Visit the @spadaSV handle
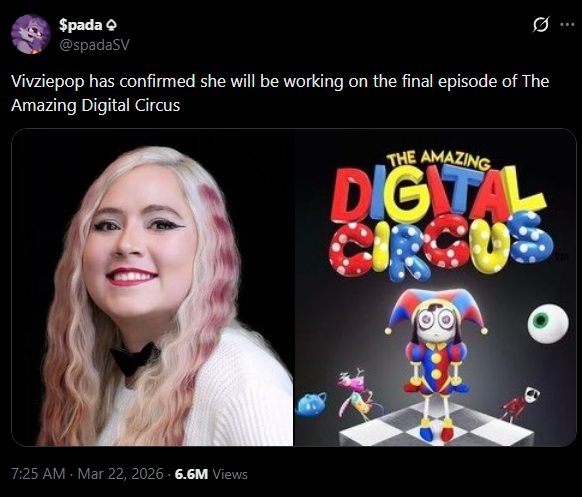Image resolution: width=582 pixels, height=497 pixels. 94,45
